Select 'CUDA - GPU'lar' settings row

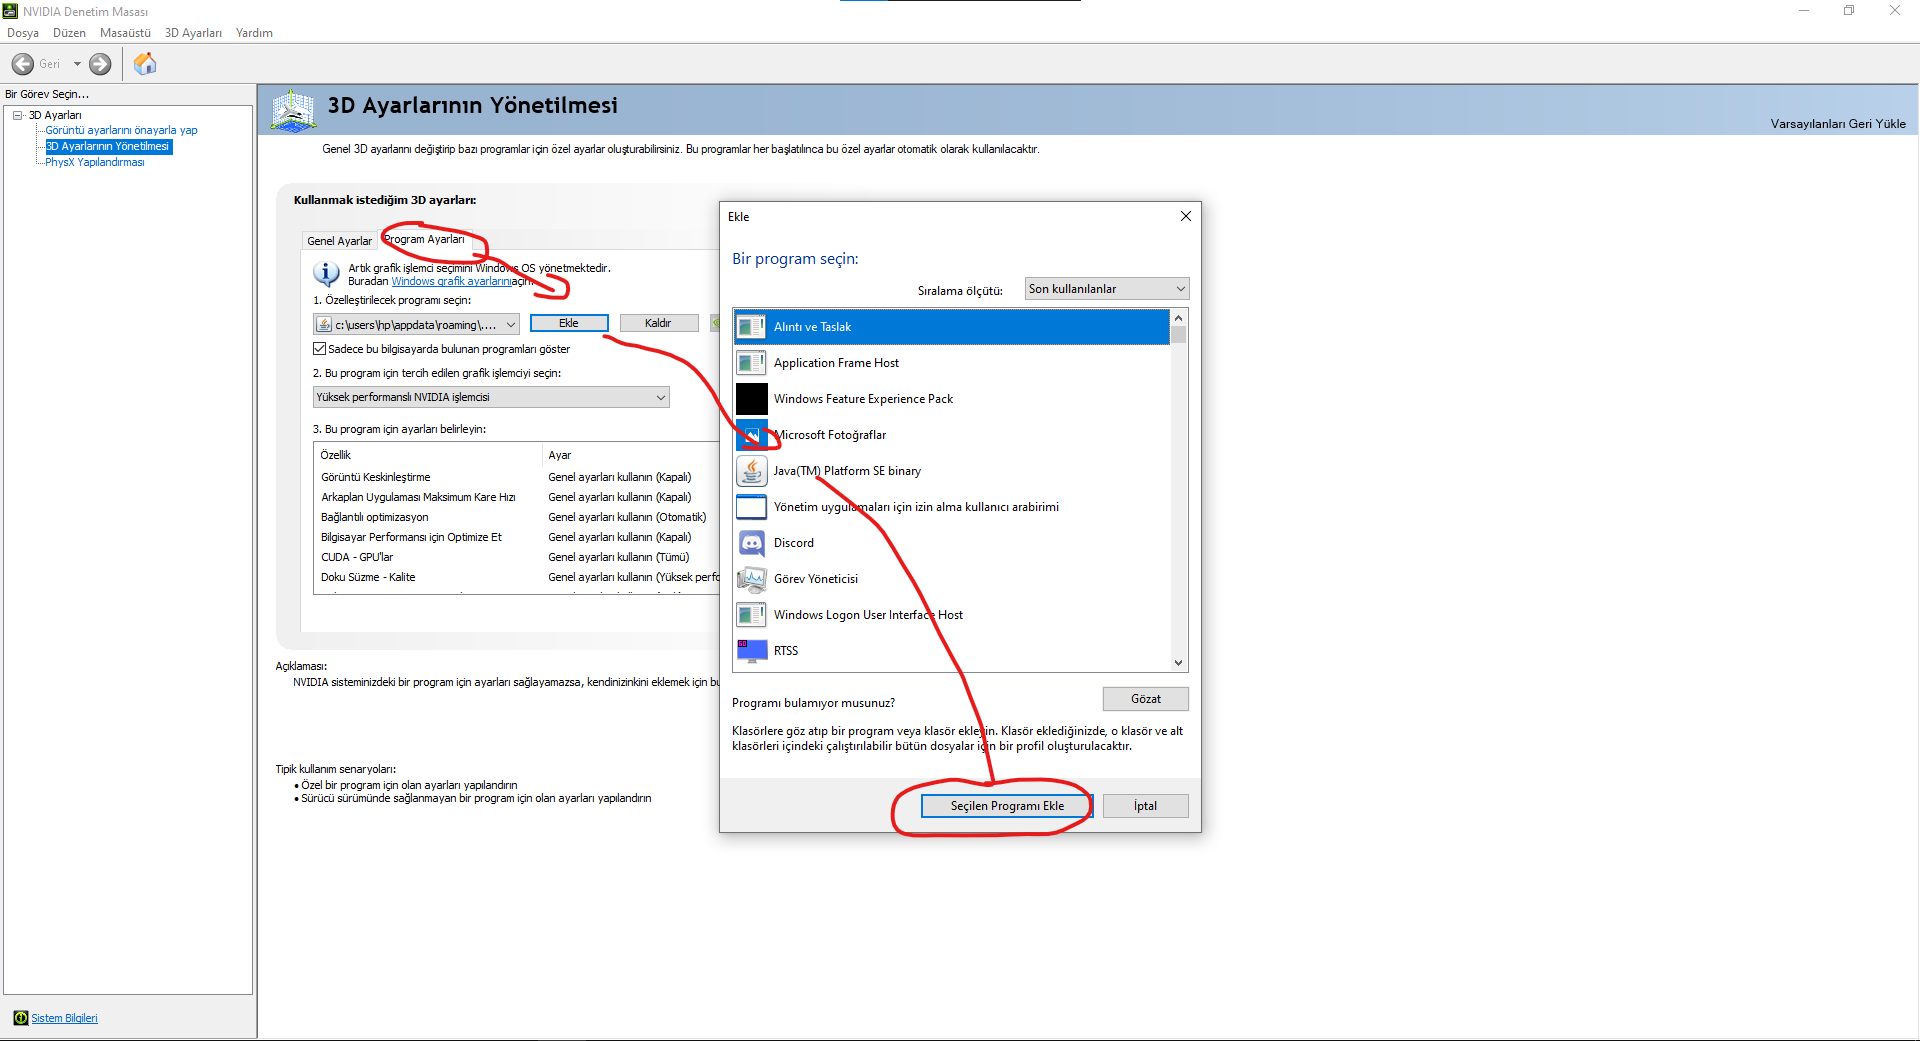(516, 557)
